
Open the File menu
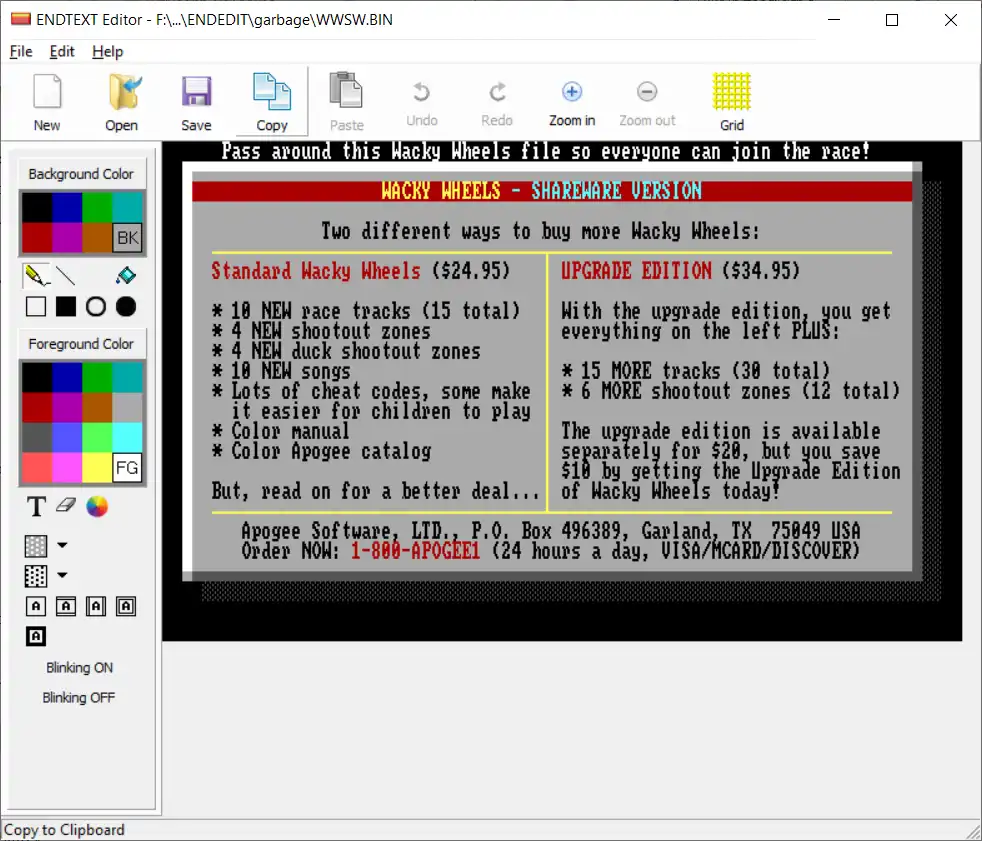[x=21, y=51]
